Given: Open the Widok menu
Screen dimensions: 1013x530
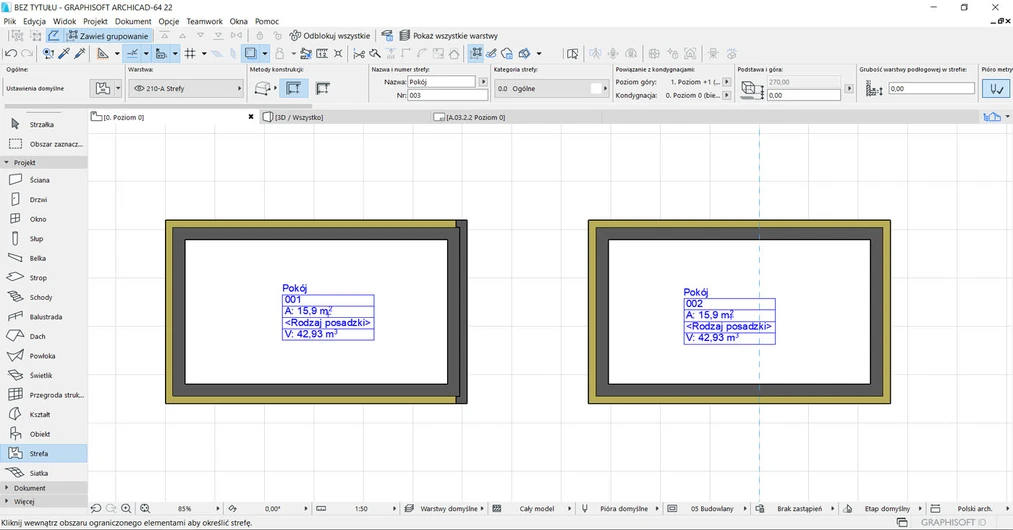Looking at the screenshot, I should click(x=65, y=21).
